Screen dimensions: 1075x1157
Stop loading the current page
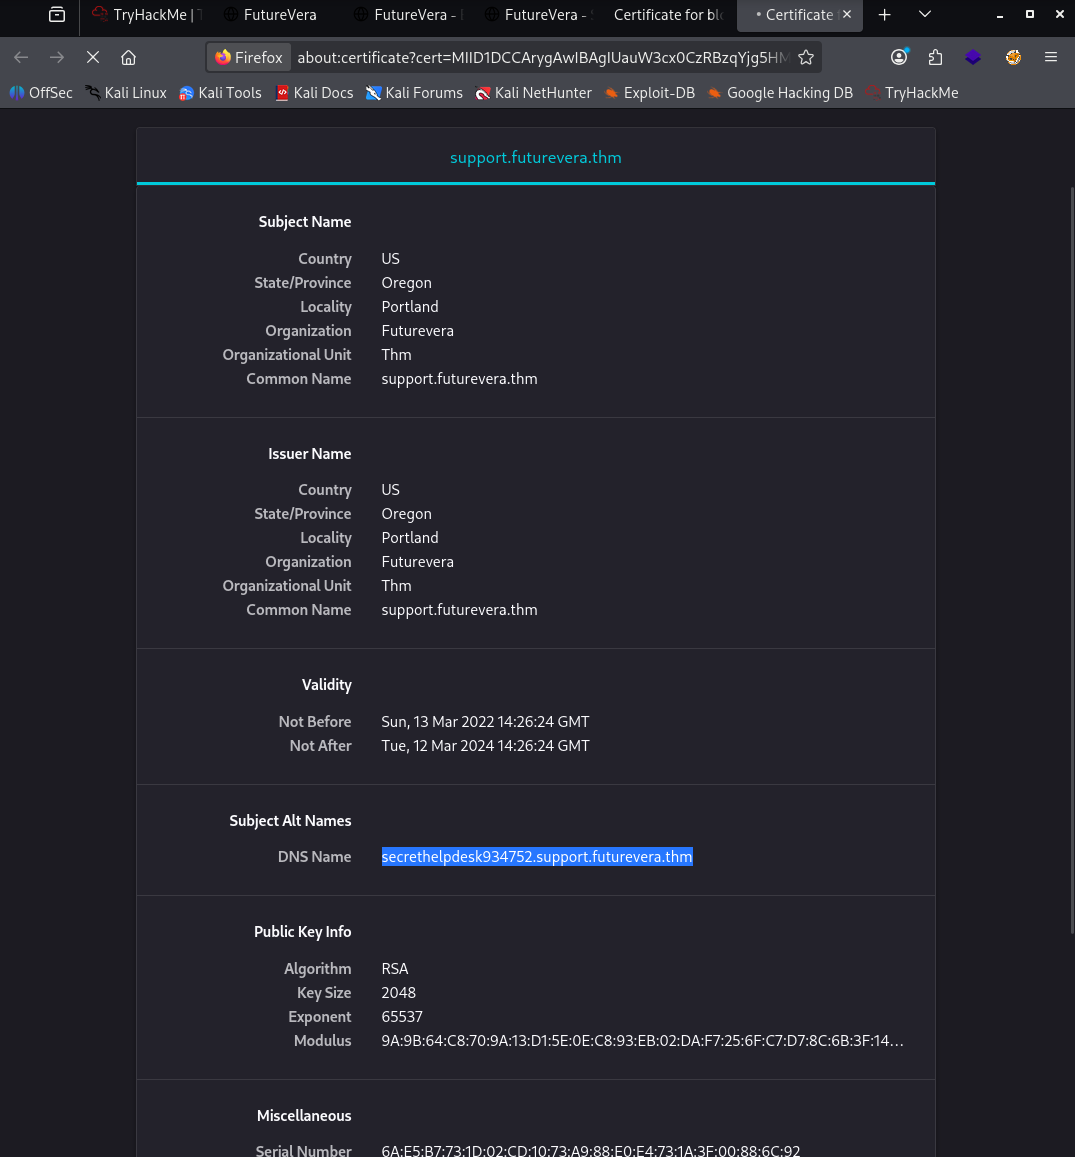point(93,57)
